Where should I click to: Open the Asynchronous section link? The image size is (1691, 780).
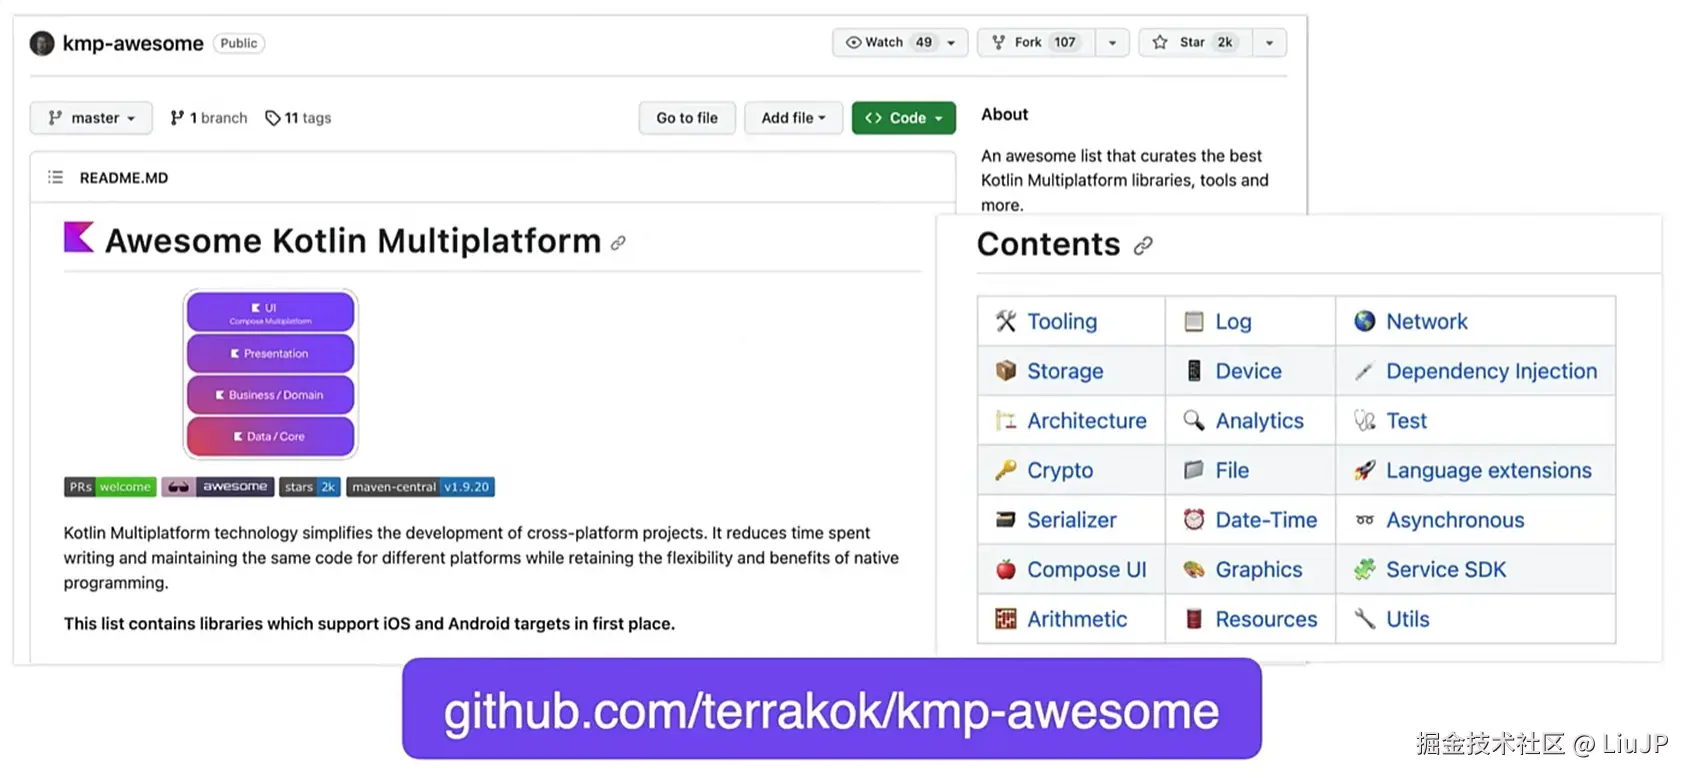click(1455, 520)
